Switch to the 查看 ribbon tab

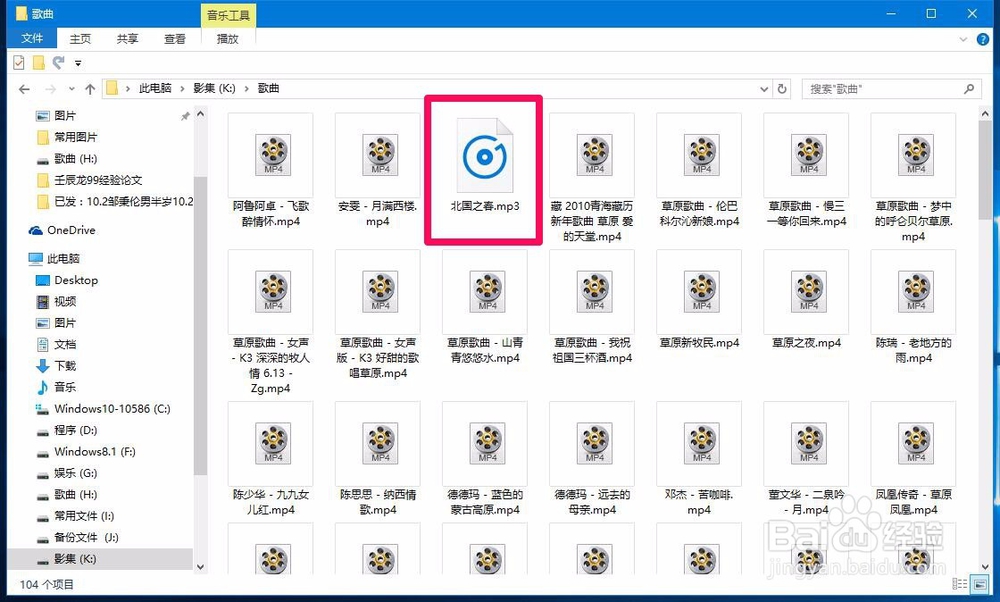(174, 39)
